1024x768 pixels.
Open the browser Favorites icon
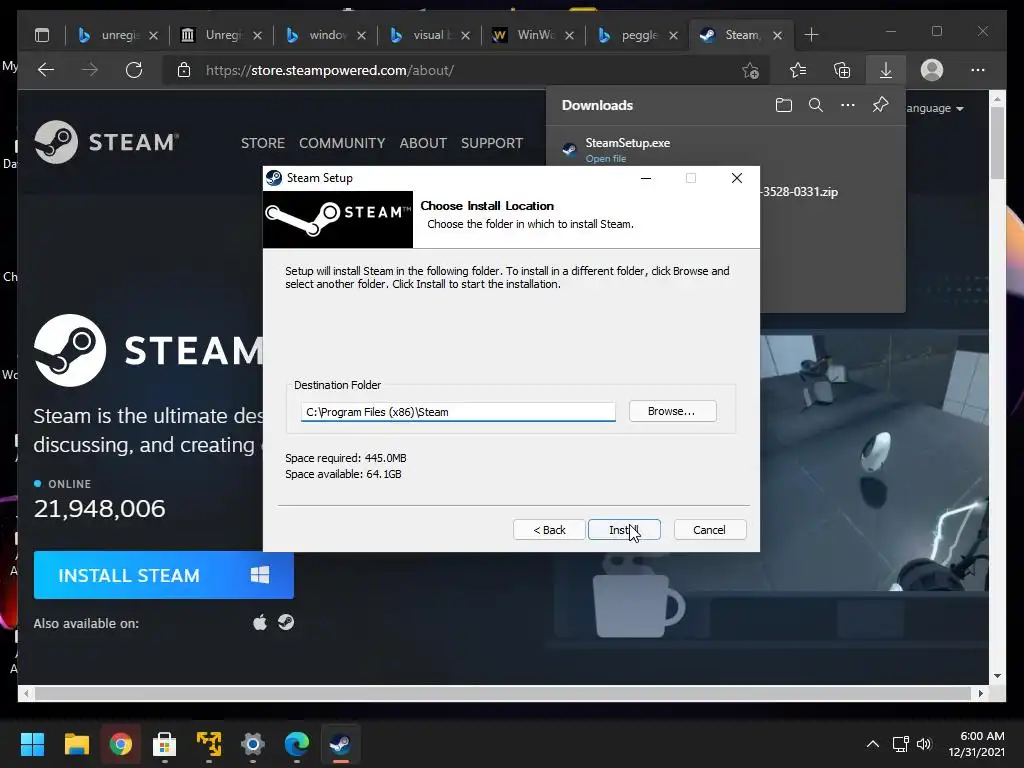(797, 70)
